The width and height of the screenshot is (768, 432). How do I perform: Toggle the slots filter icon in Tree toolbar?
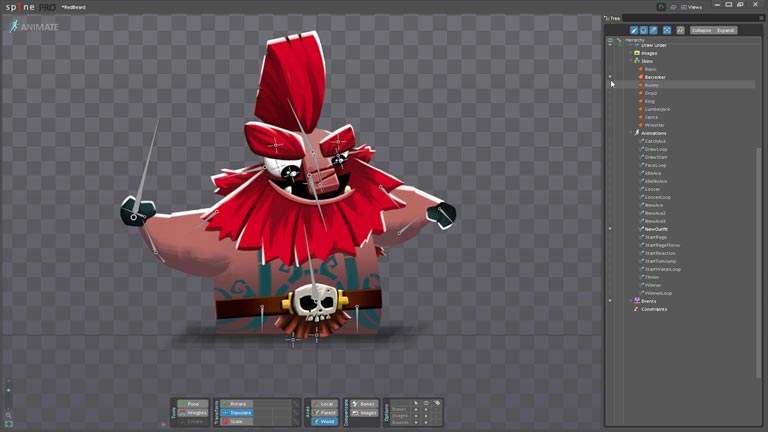(x=644, y=30)
